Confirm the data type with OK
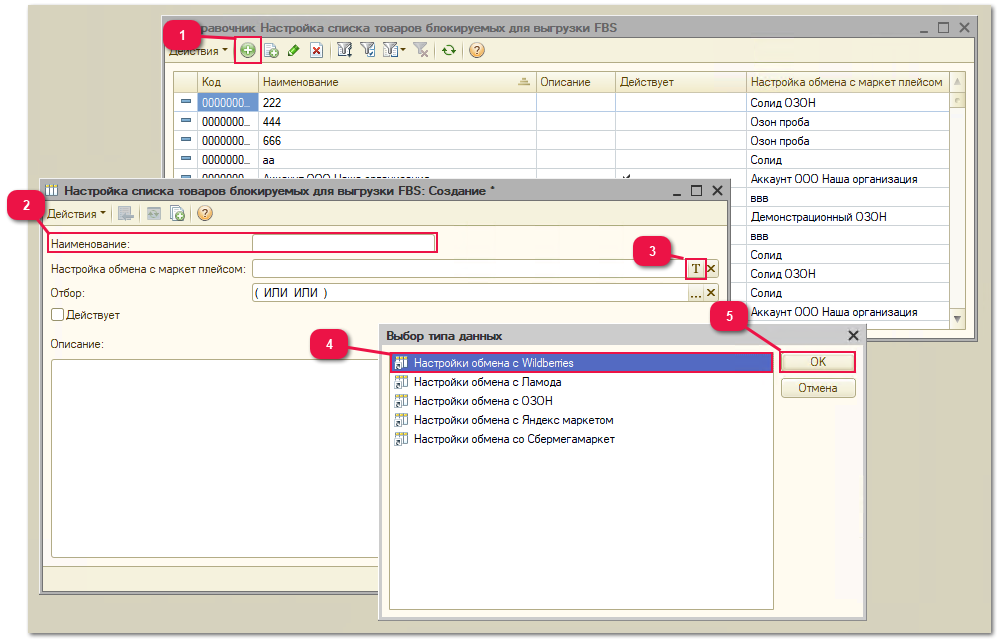Image resolution: width=1000 pixels, height=642 pixels. 818,362
